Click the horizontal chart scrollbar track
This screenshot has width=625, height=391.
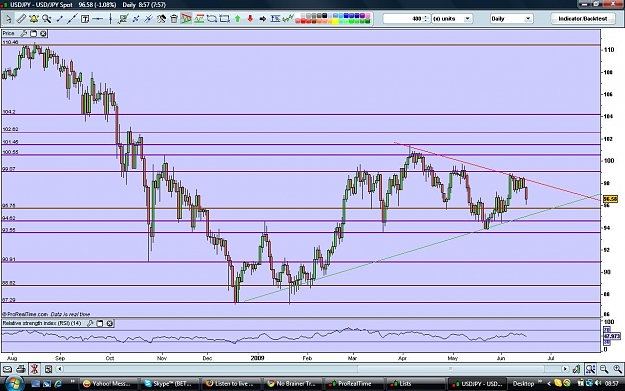pos(312,369)
